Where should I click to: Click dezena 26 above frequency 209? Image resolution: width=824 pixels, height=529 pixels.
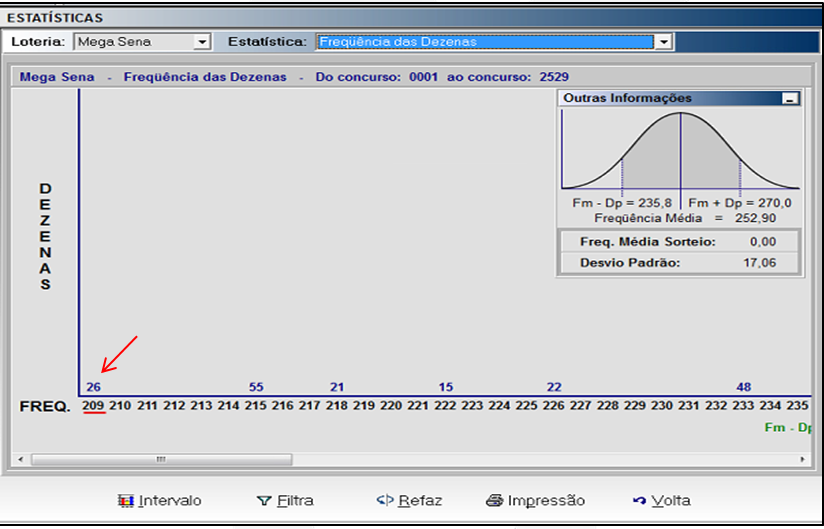pos(94,387)
